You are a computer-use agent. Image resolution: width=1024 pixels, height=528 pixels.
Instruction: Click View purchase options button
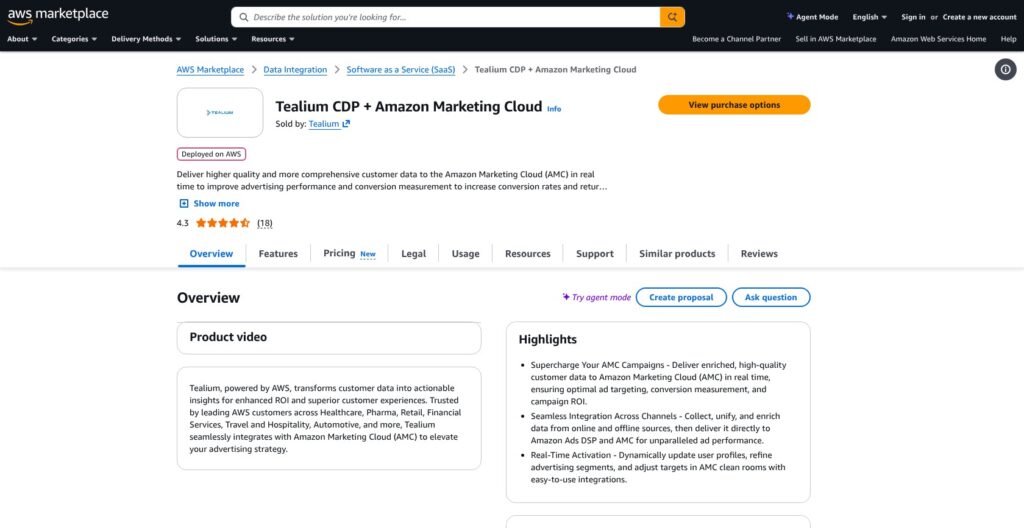734,105
